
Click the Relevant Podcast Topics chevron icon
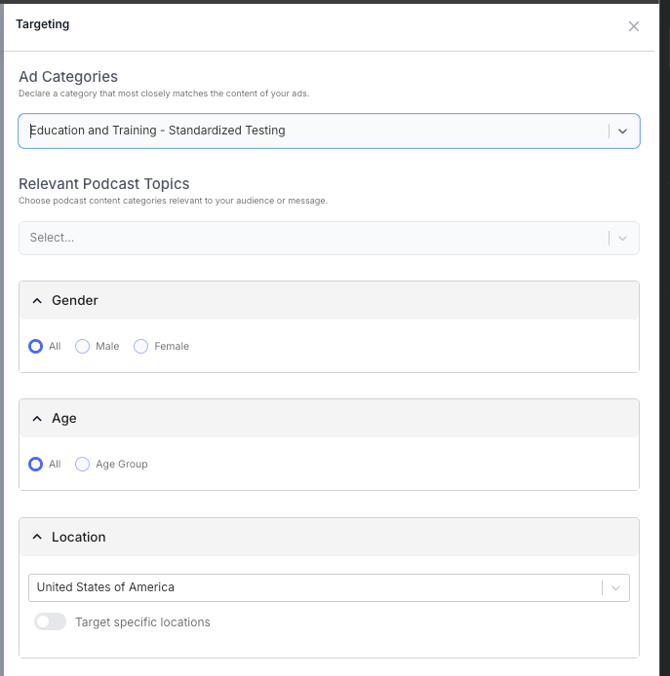click(x=623, y=238)
